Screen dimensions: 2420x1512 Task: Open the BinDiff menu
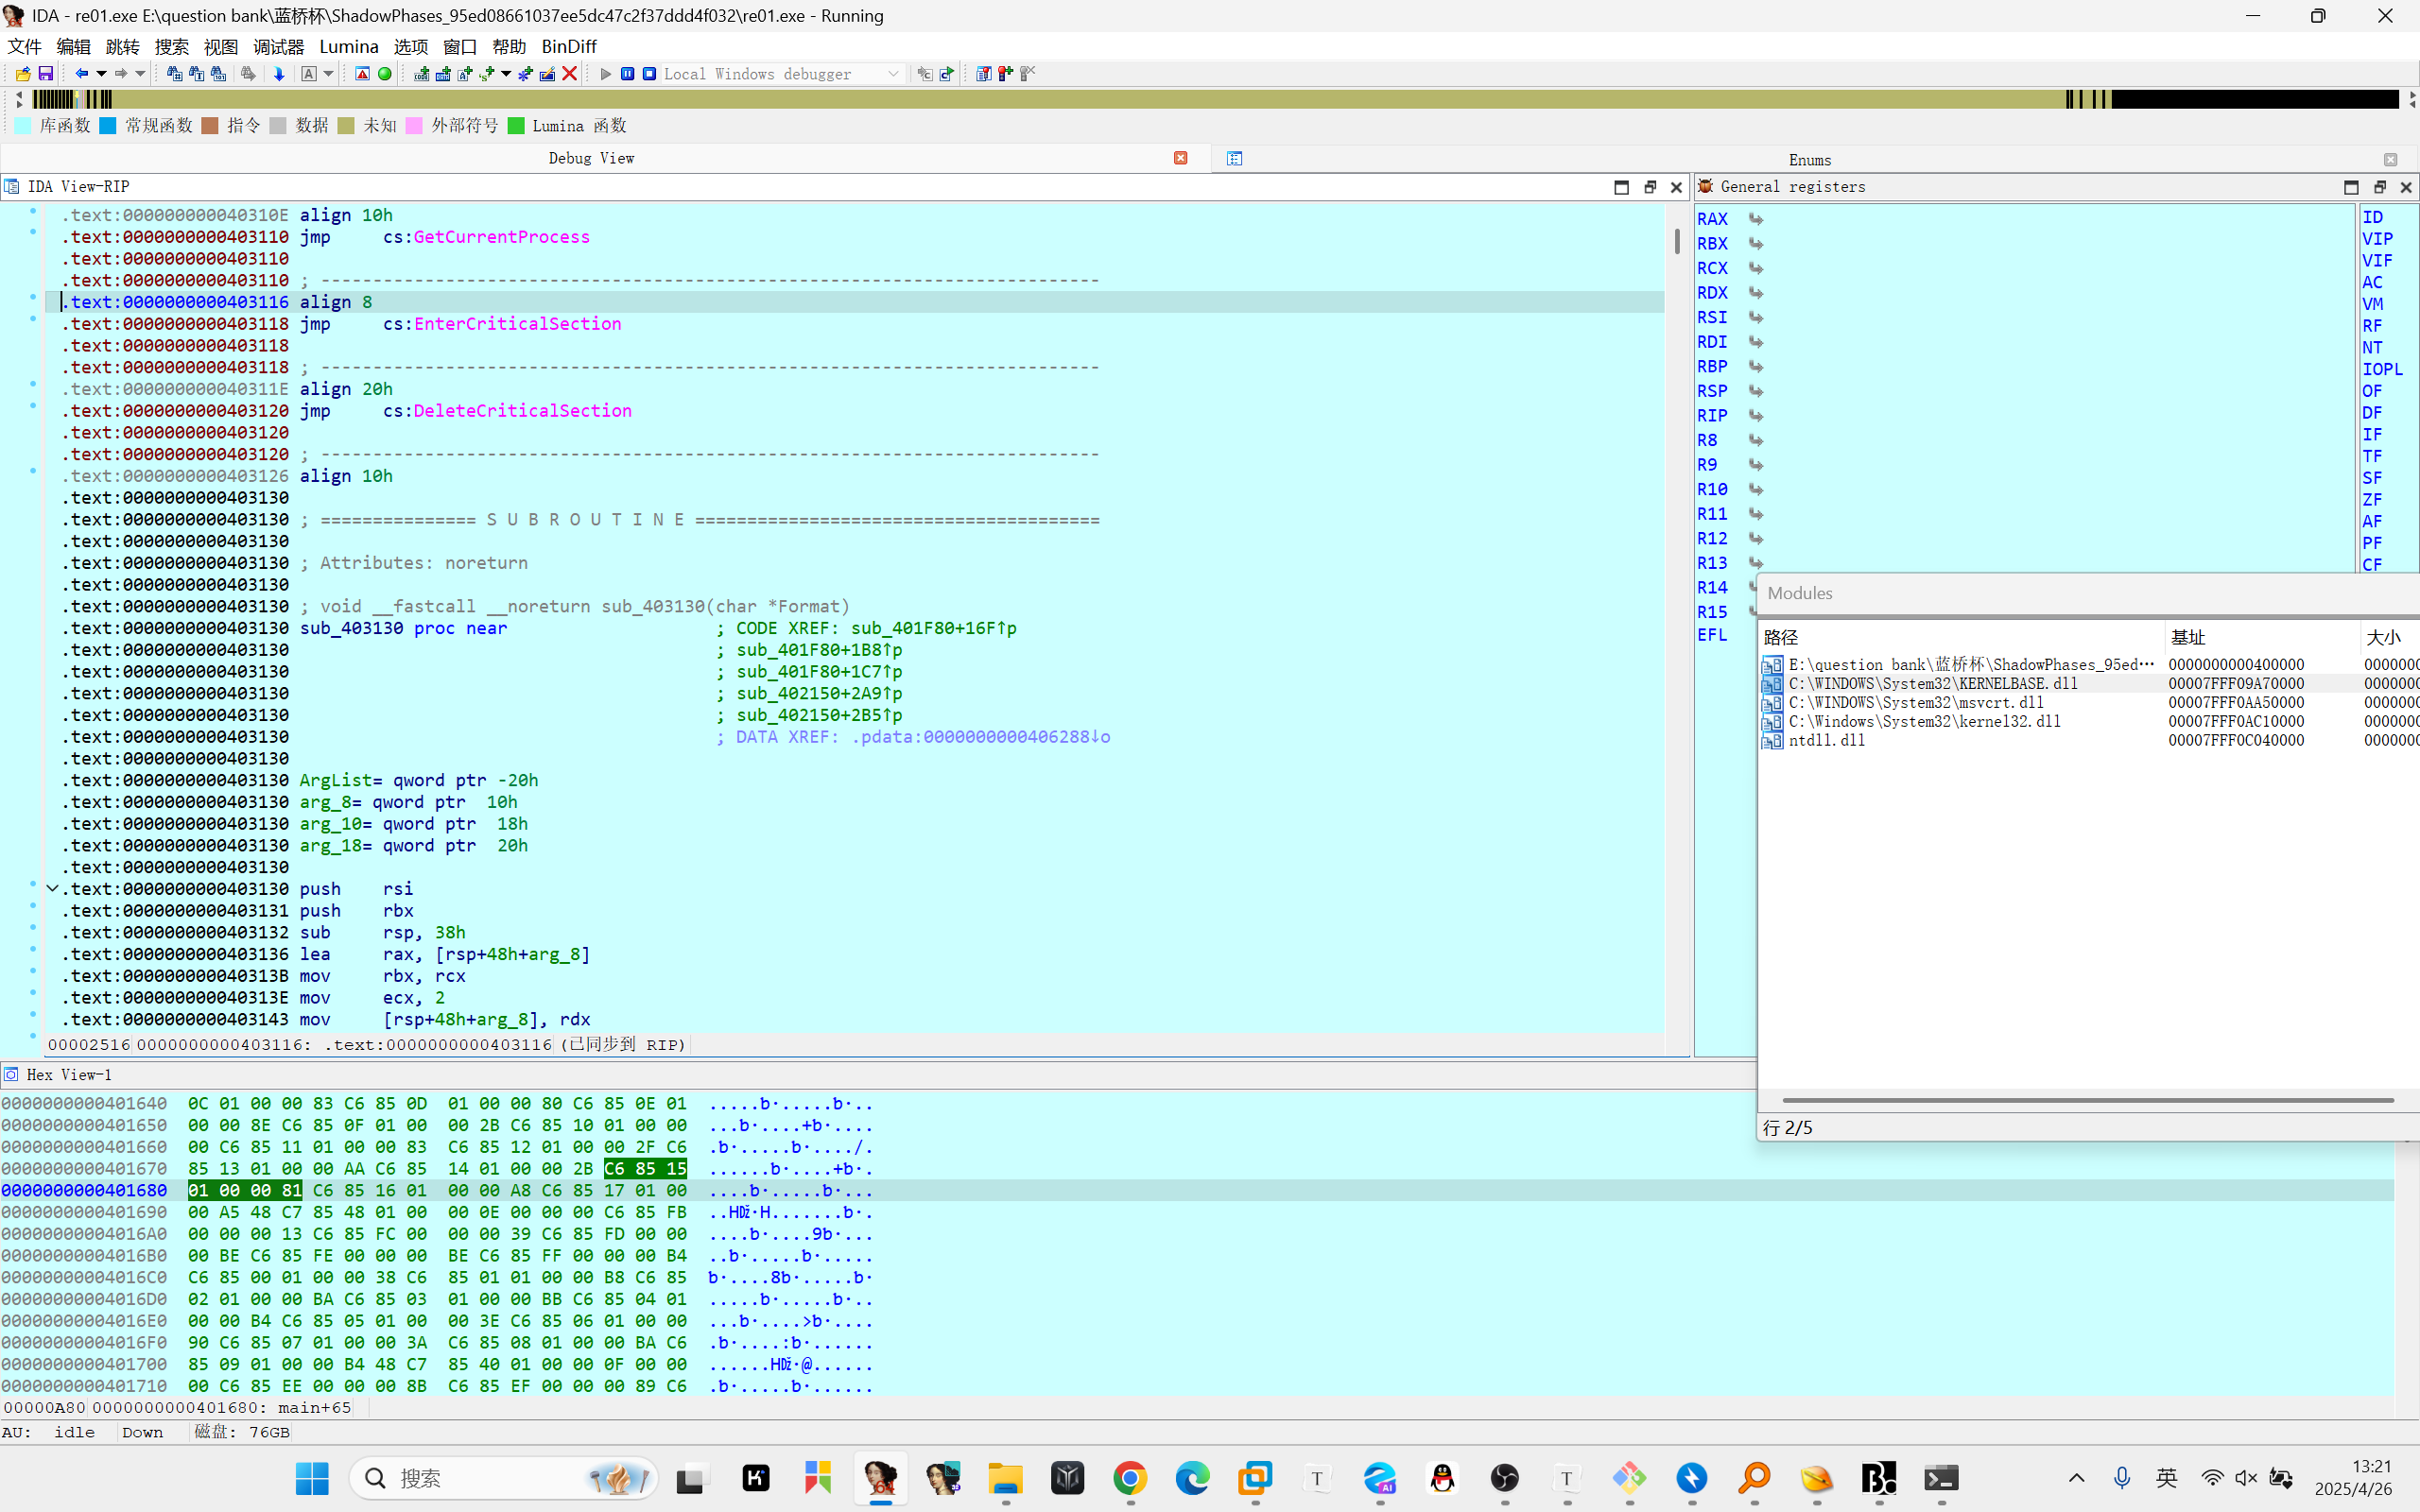tap(569, 47)
